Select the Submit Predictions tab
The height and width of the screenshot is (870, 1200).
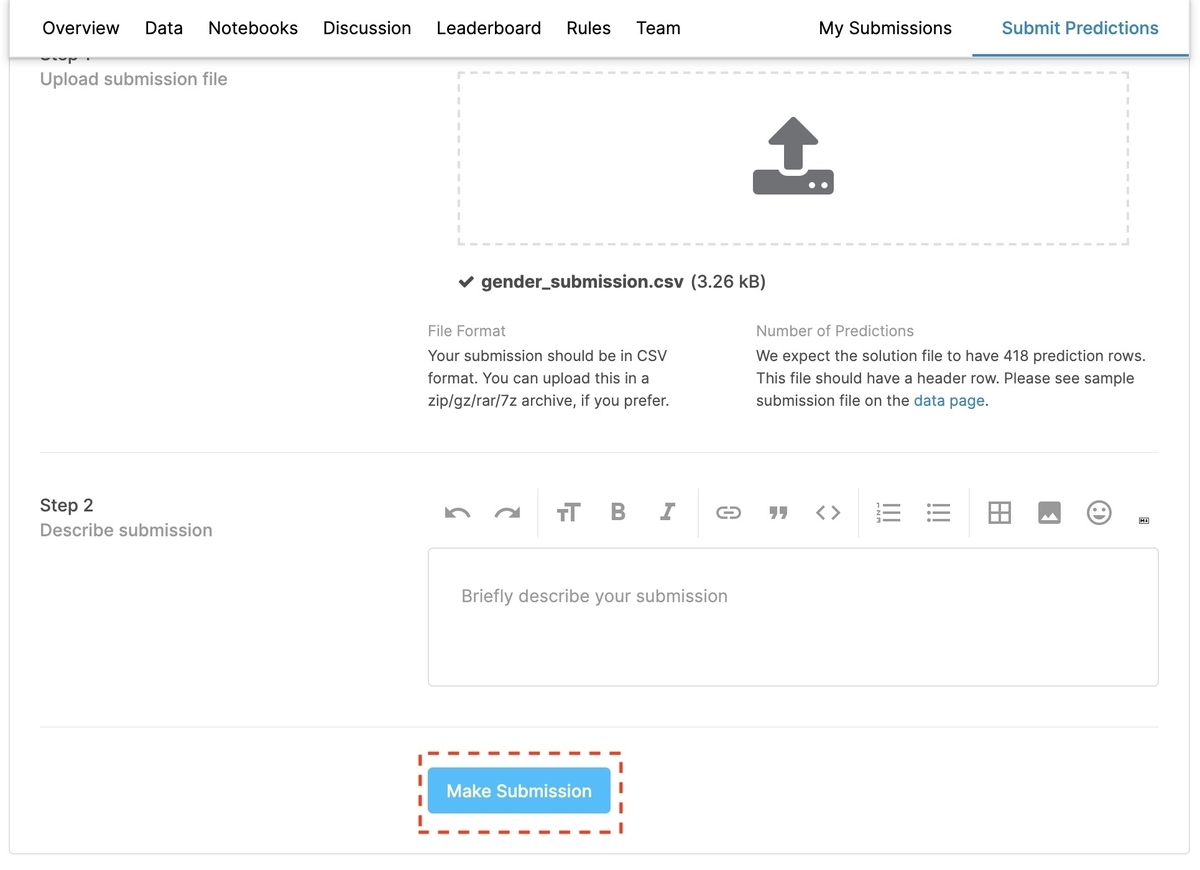[1080, 28]
